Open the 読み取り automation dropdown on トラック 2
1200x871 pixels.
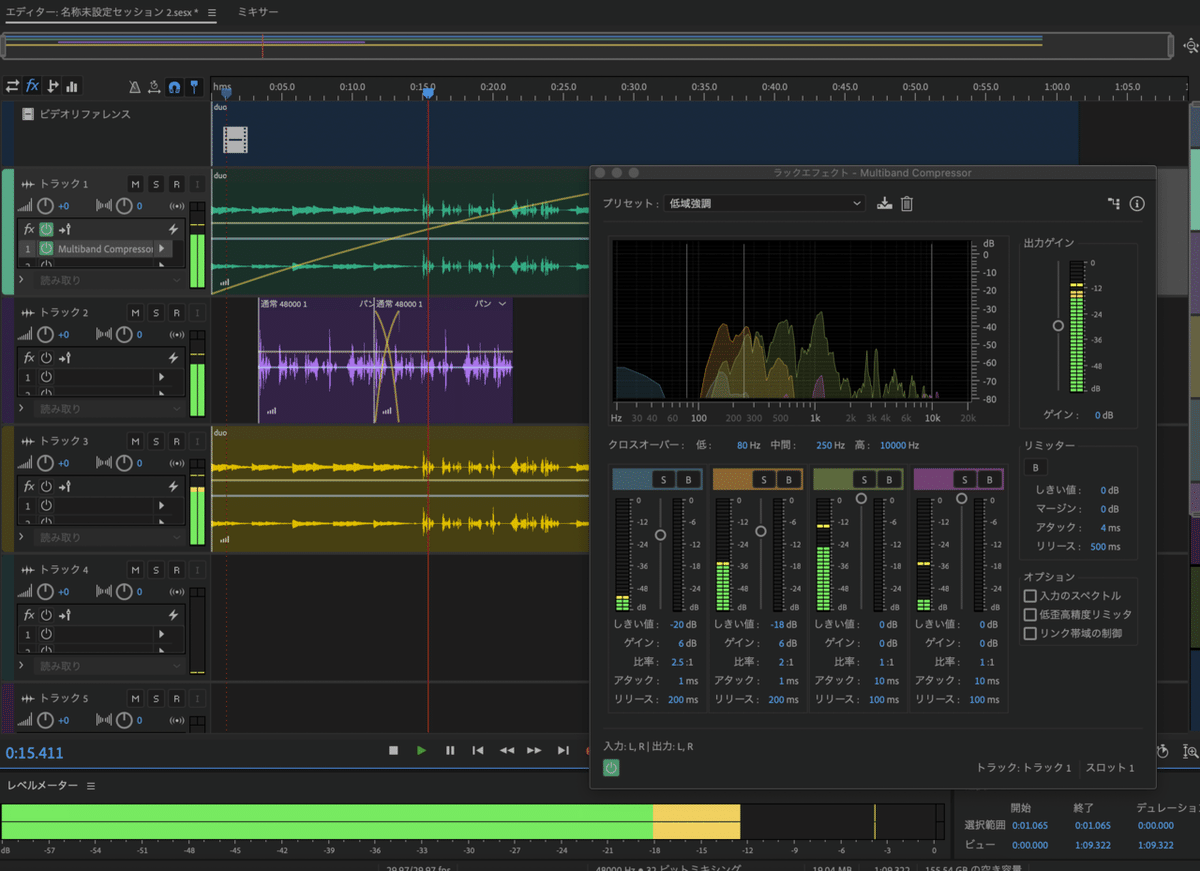(x=110, y=408)
